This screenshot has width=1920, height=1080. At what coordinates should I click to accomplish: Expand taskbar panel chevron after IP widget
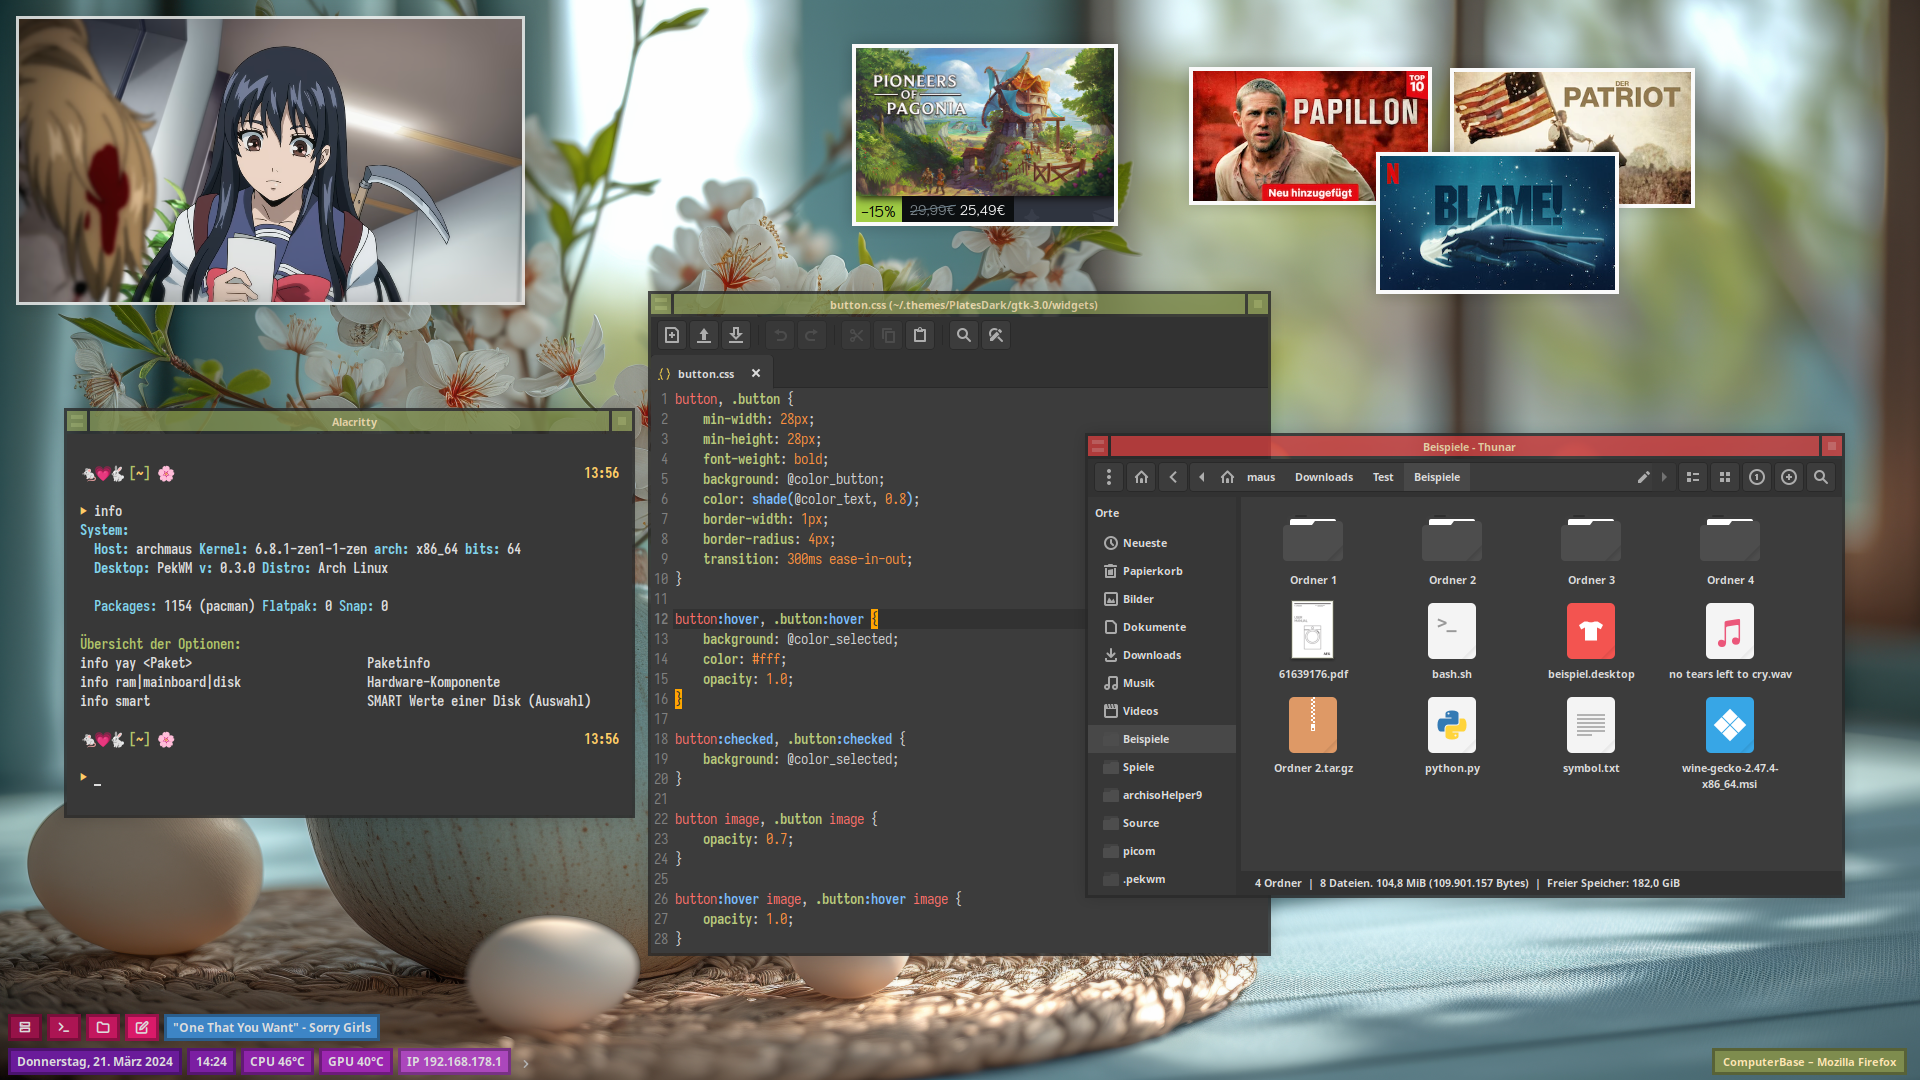pyautogui.click(x=526, y=1063)
